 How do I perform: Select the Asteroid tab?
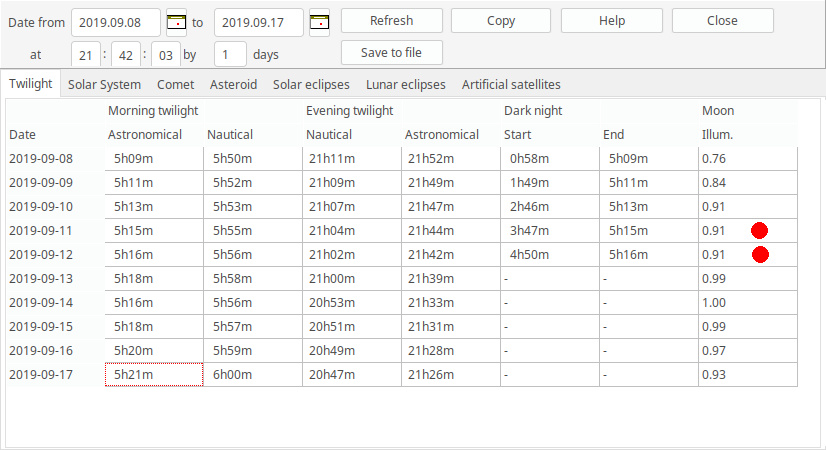pyautogui.click(x=233, y=85)
